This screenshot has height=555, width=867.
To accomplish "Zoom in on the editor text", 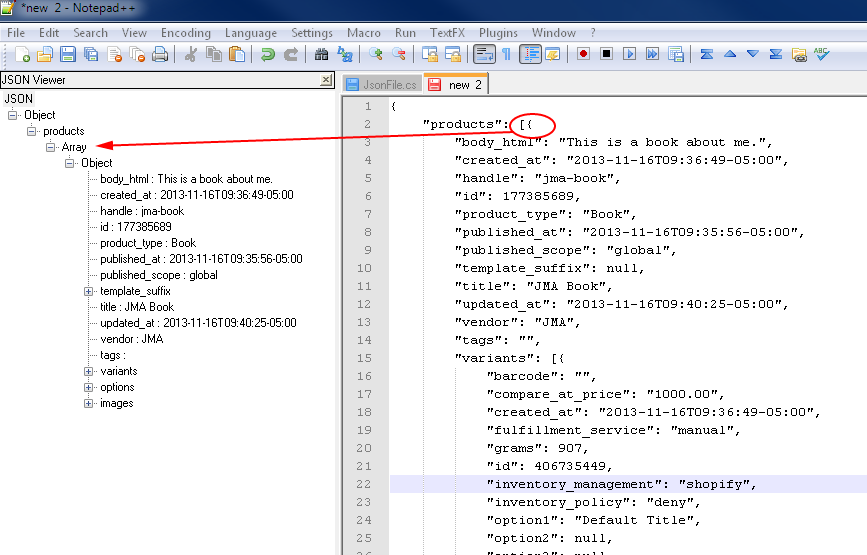I will point(376,54).
